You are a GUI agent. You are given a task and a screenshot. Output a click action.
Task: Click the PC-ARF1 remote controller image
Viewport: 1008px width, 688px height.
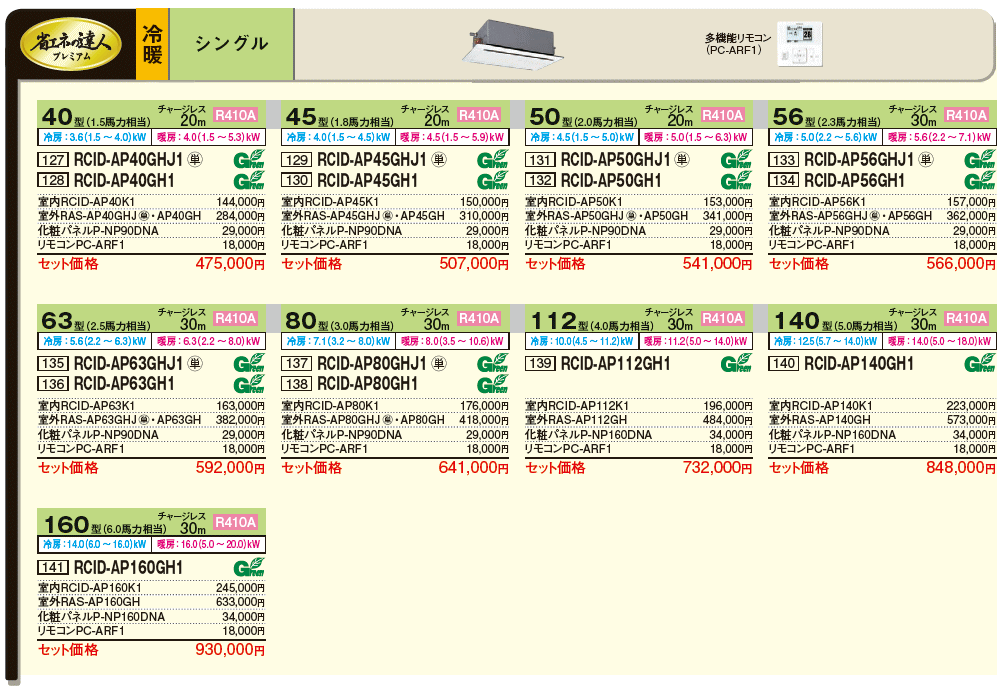(800, 44)
